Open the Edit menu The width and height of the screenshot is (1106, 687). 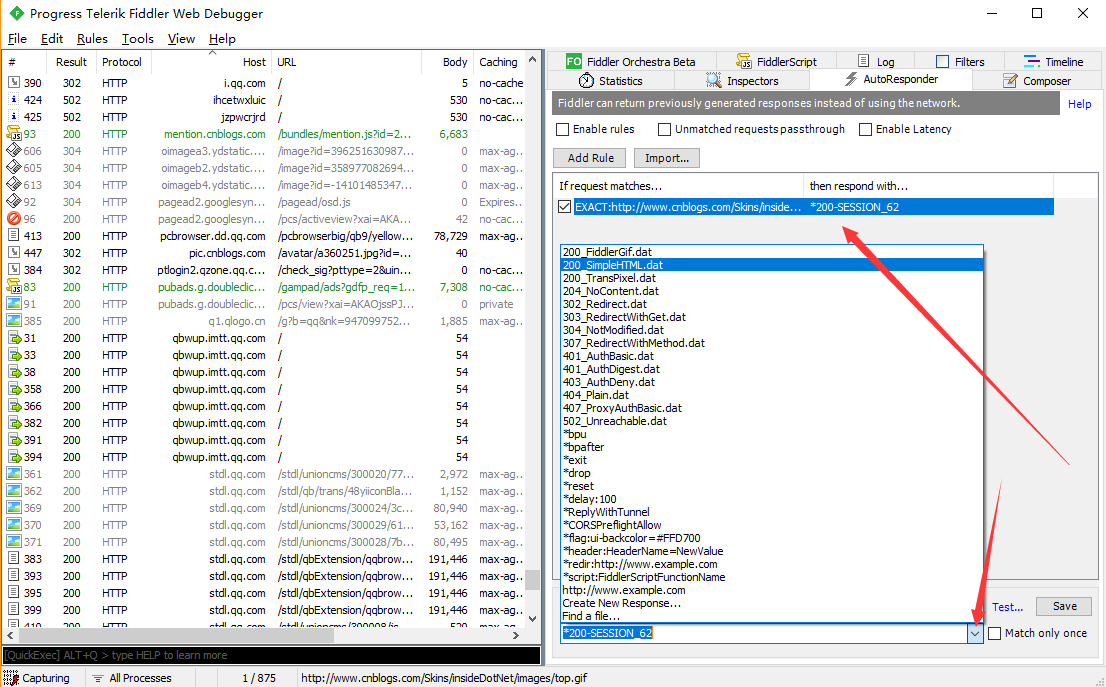point(52,39)
